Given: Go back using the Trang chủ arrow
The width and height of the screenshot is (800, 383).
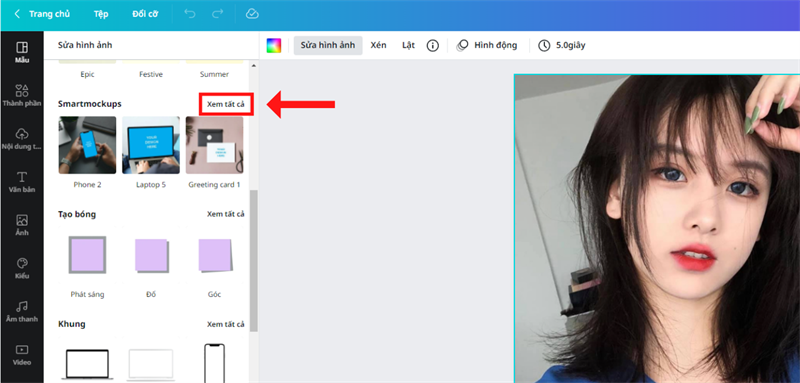Looking at the screenshot, I should pos(17,14).
